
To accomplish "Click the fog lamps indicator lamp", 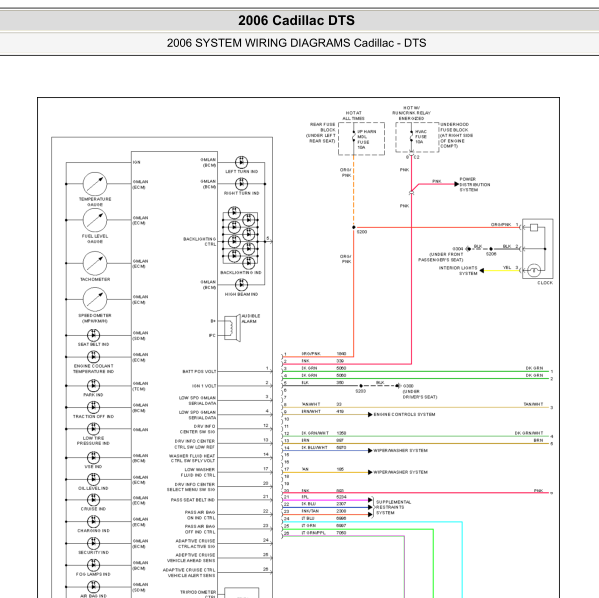I will 93,565.
